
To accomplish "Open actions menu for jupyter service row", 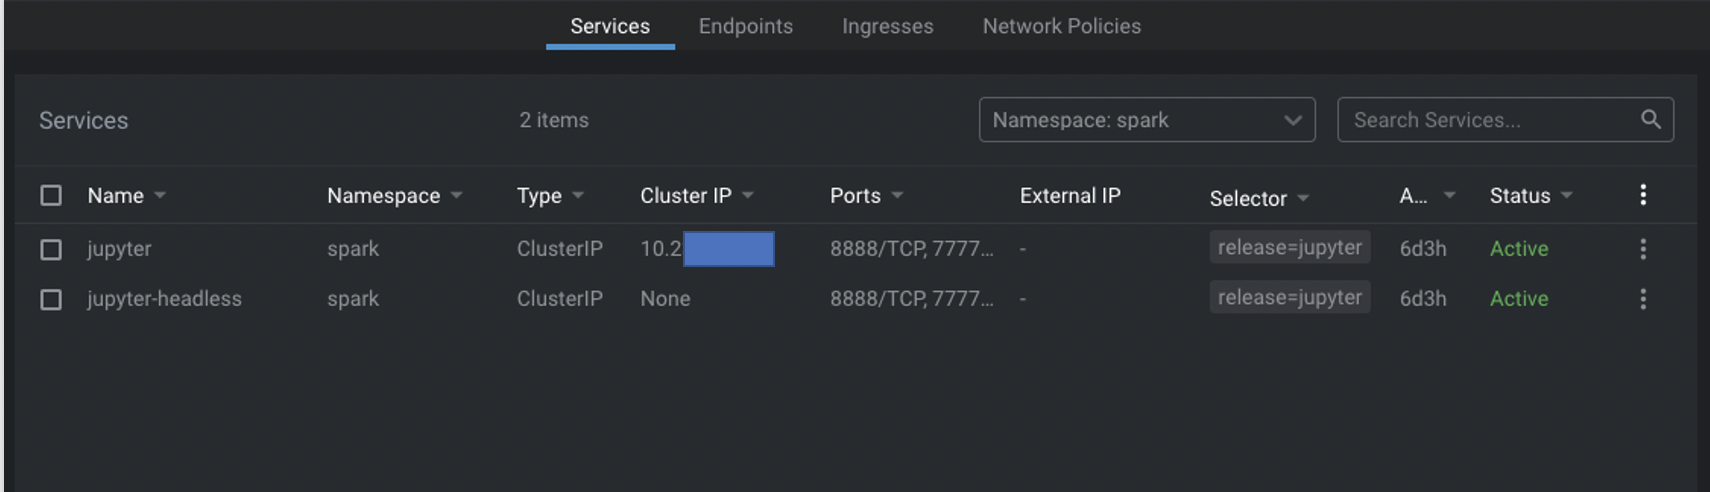I will [x=1643, y=249].
